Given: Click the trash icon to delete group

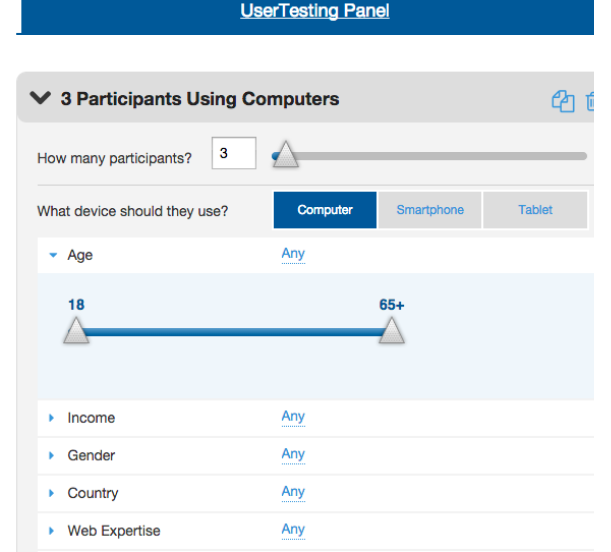Looking at the screenshot, I should click(x=591, y=100).
